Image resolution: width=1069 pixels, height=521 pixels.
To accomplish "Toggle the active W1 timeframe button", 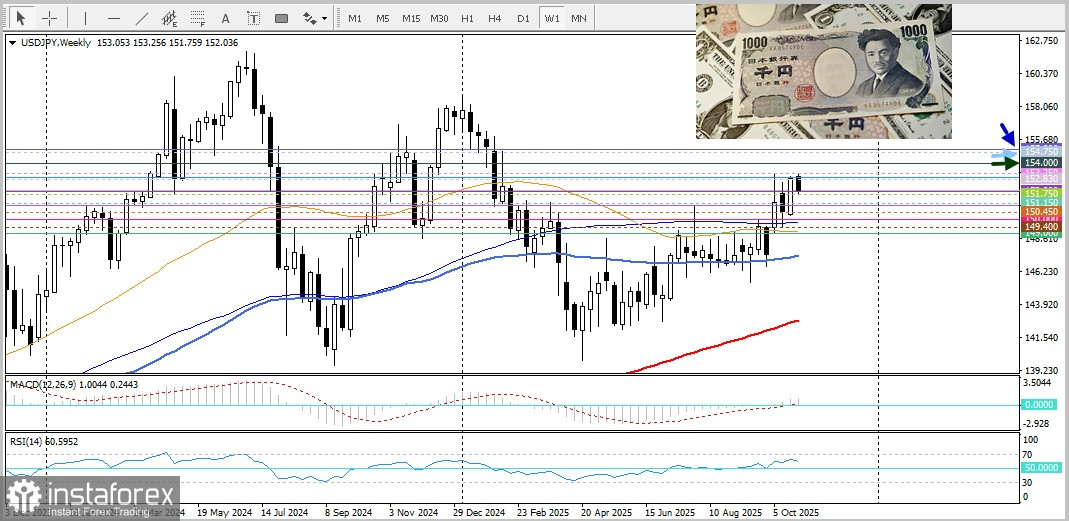I will [x=552, y=18].
